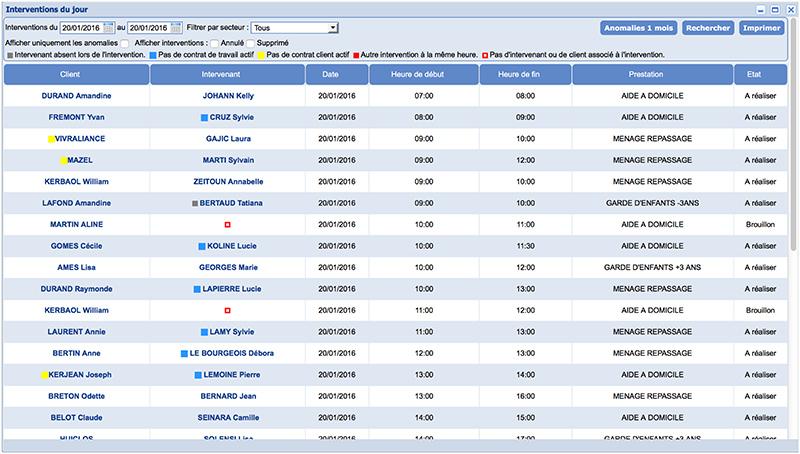This screenshot has width=800, height=454.
Task: Click yellow marker next to KERJEAN Joseph
Action: (x=44, y=375)
